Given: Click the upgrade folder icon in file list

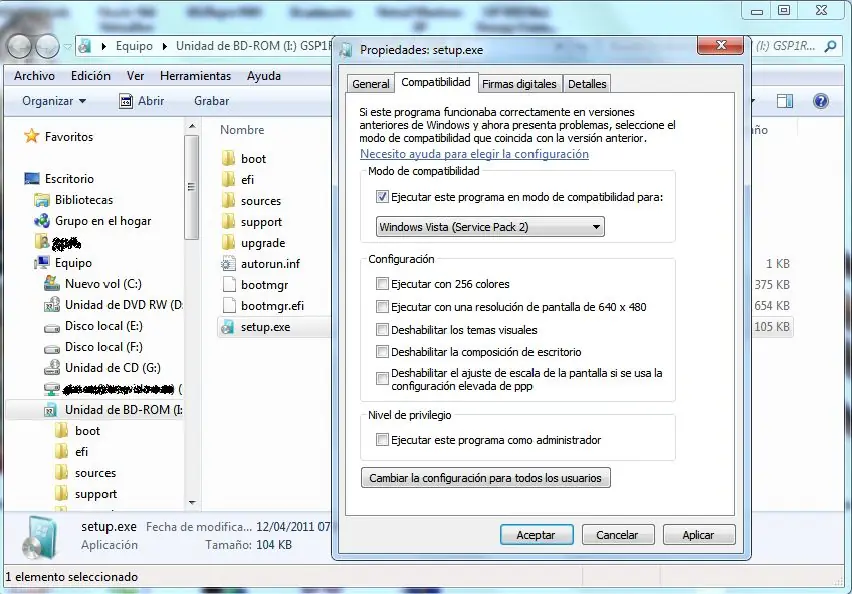Looking at the screenshot, I should [x=229, y=242].
